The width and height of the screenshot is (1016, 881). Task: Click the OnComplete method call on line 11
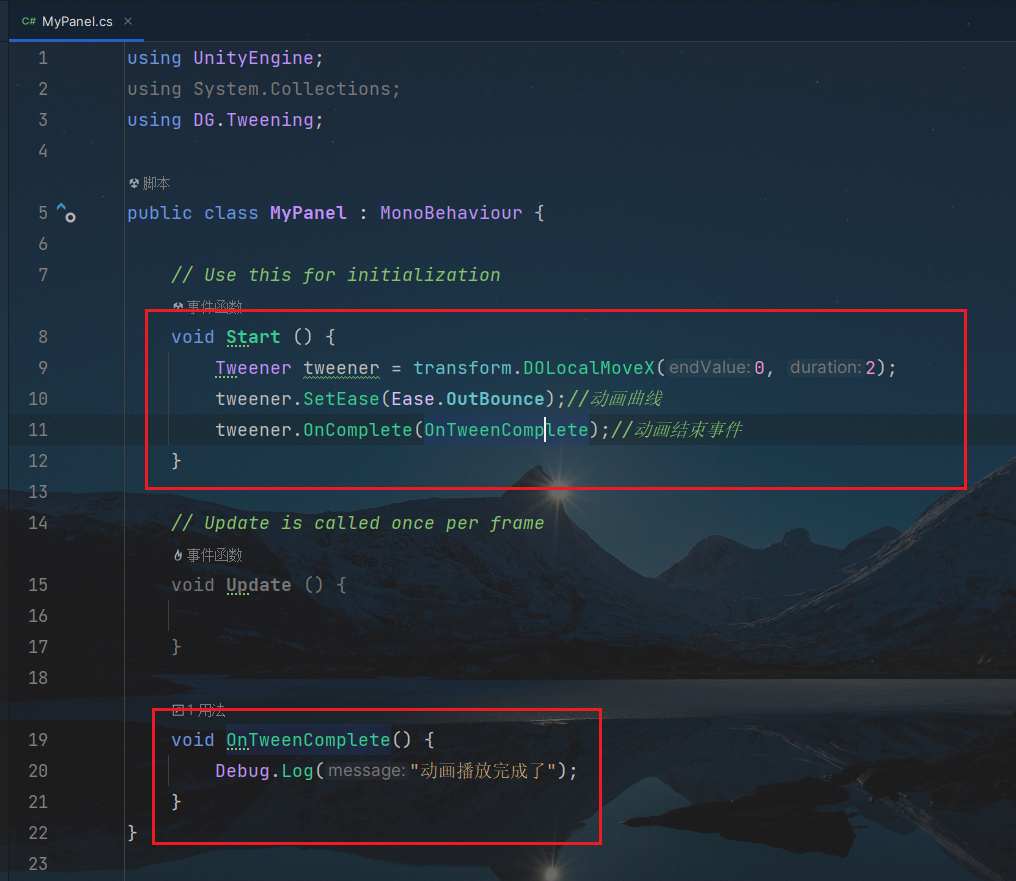click(x=358, y=430)
